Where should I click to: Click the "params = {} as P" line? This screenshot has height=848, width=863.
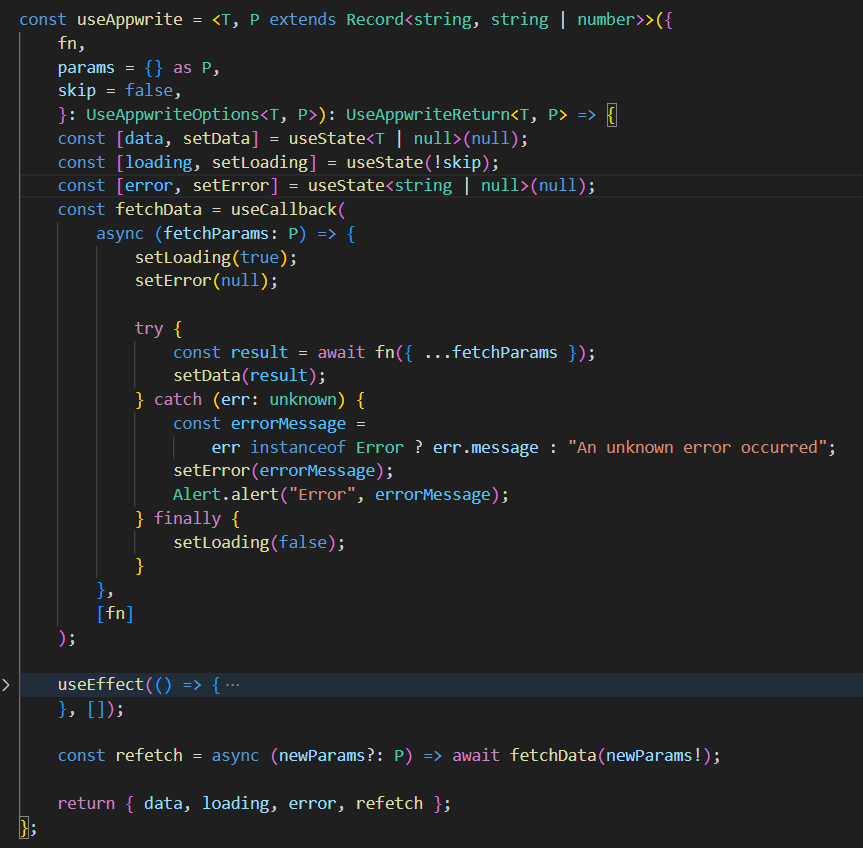pos(139,68)
